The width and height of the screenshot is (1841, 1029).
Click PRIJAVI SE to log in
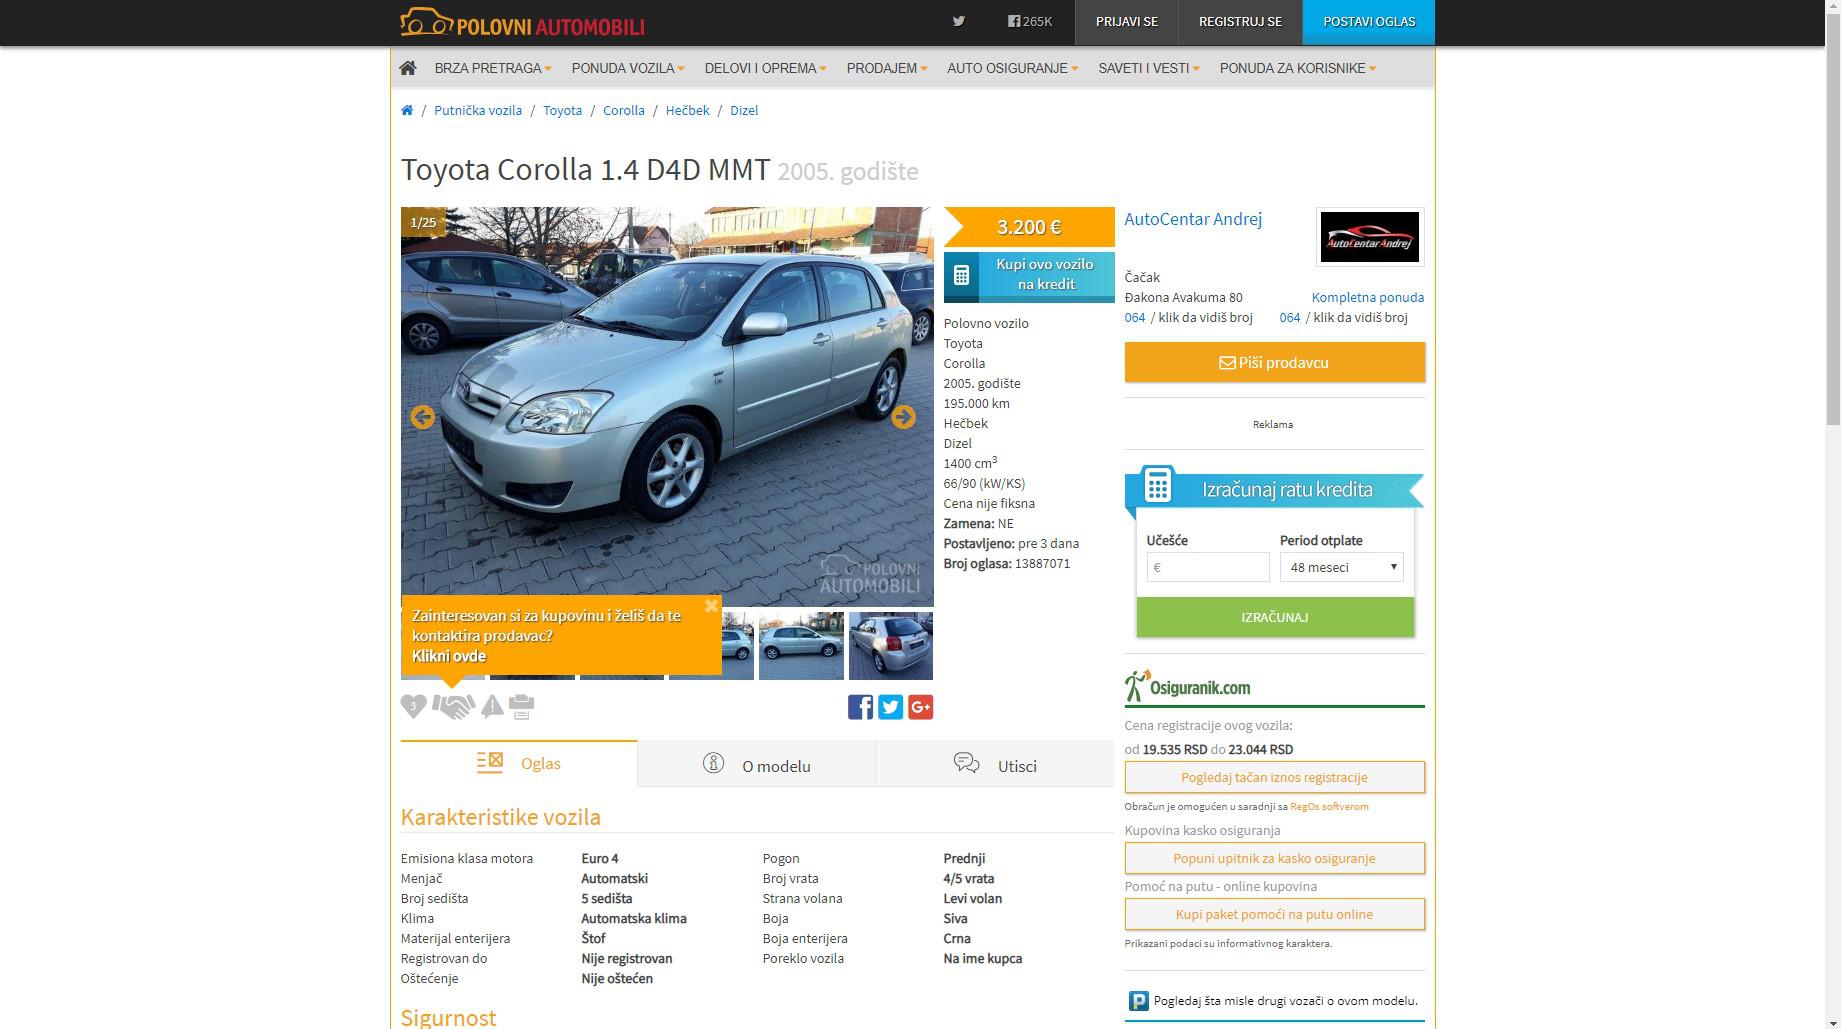[x=1127, y=22]
